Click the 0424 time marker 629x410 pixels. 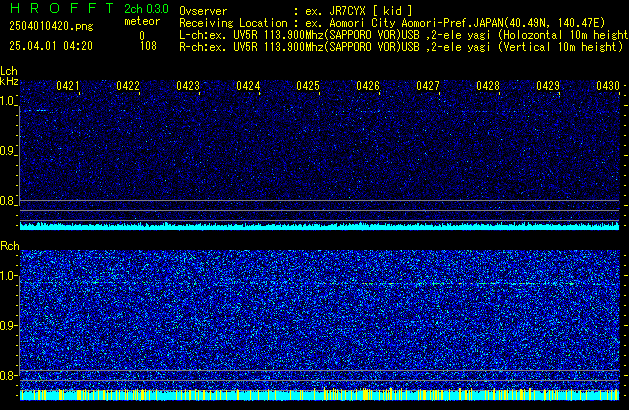[248, 86]
